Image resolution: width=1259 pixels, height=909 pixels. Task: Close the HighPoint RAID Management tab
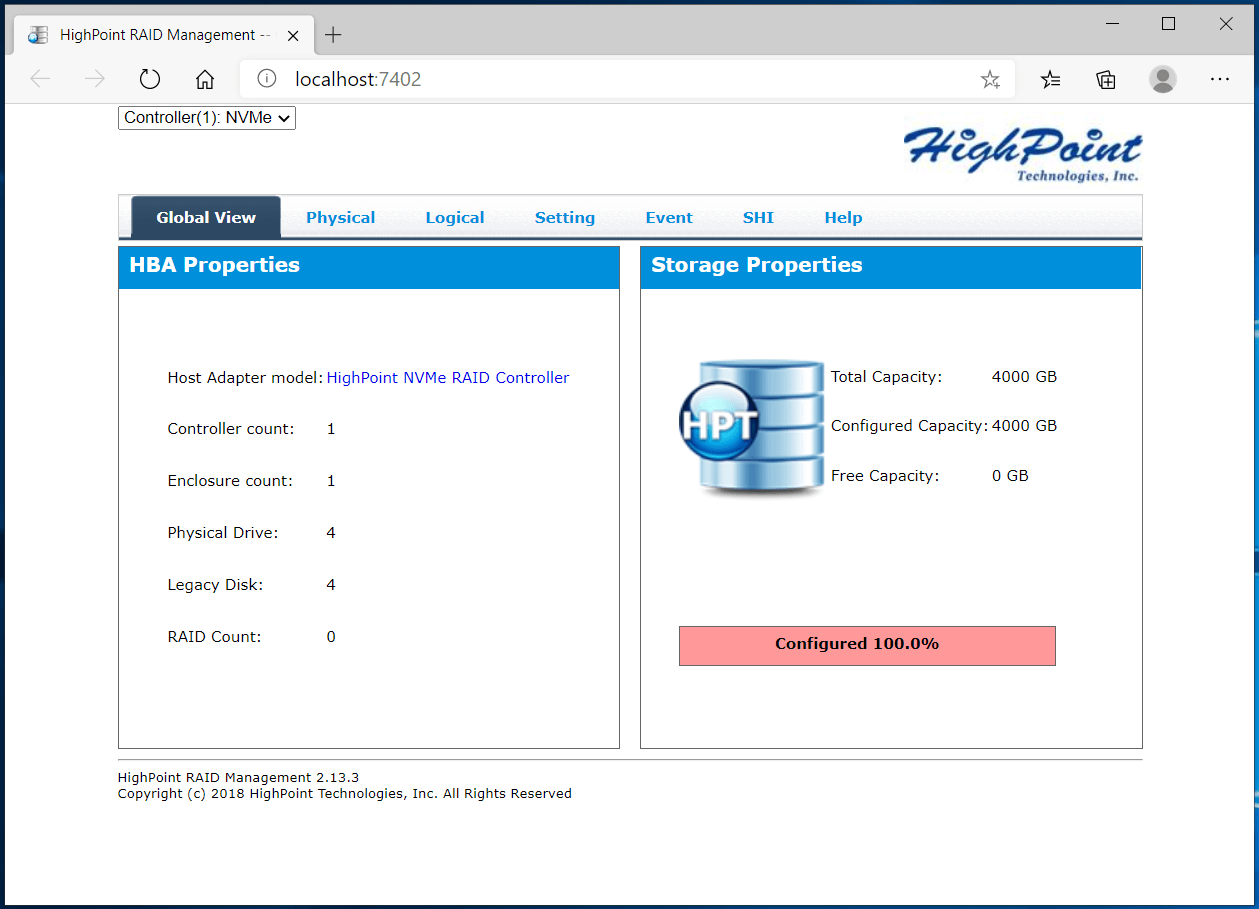pos(293,35)
